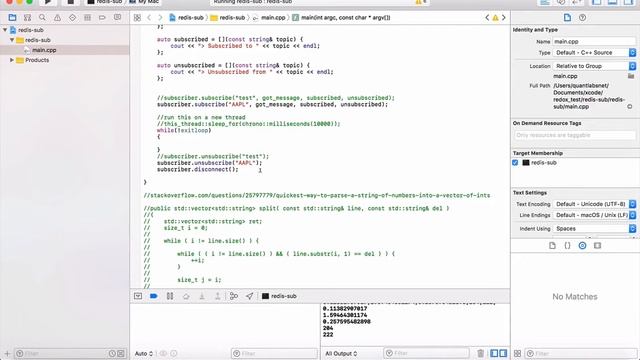Viewport: 640px width, 360px height.
Task: Open Debug View Hierarchy icon
Action: pyautogui.click(x=233, y=296)
